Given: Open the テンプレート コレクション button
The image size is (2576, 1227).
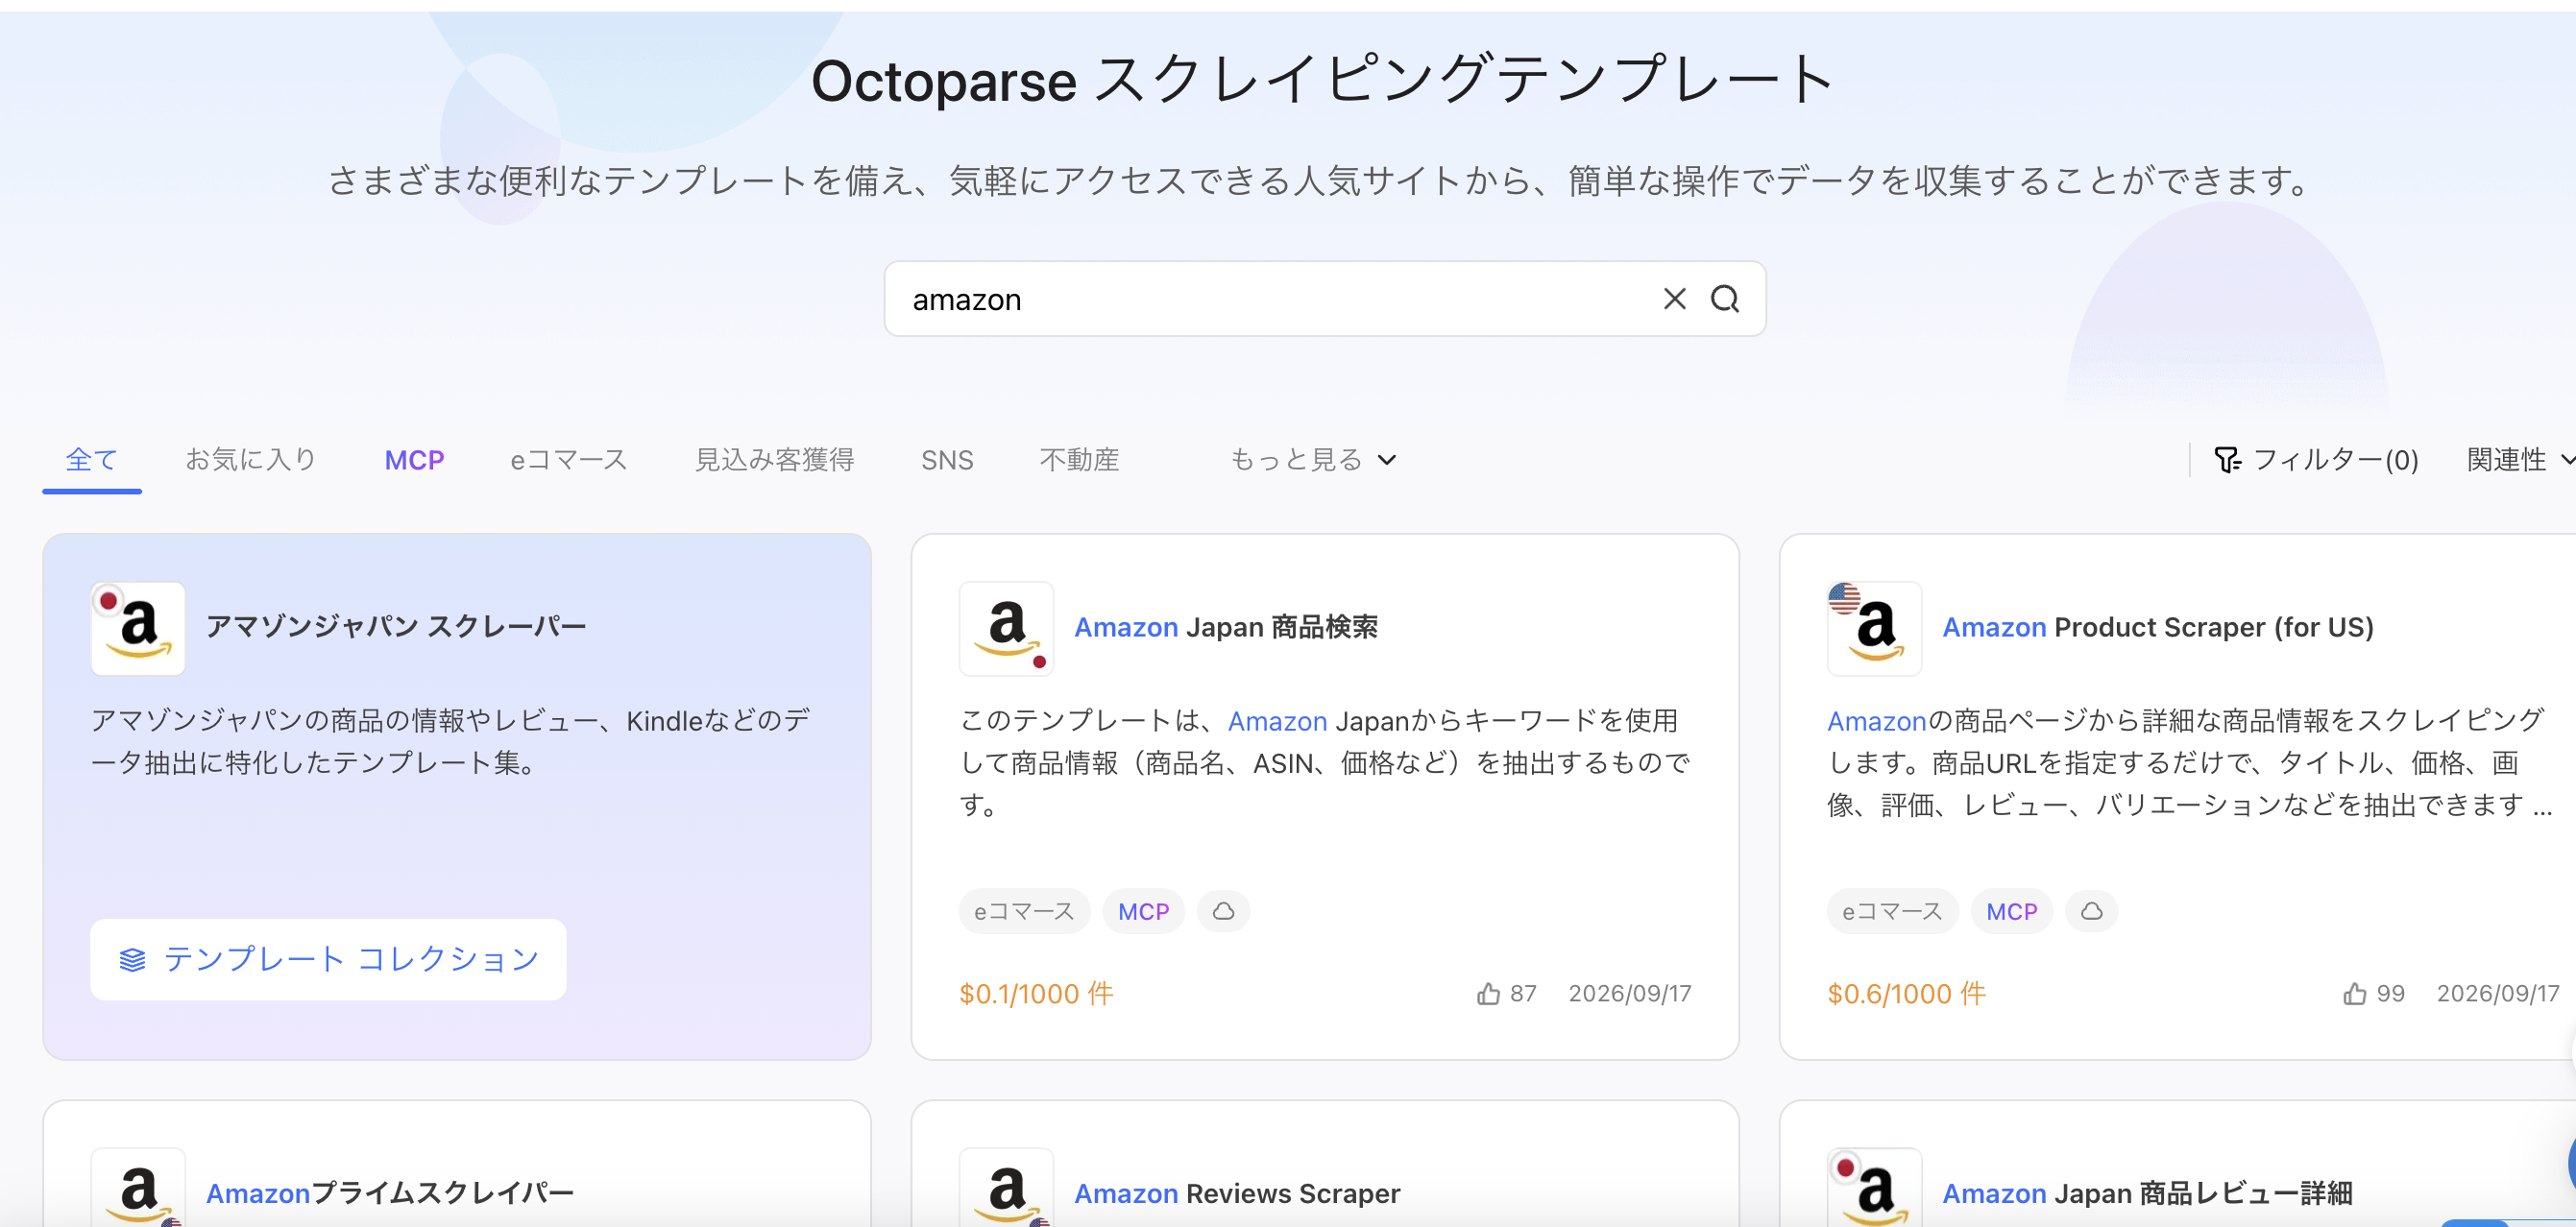Looking at the screenshot, I should [x=328, y=959].
